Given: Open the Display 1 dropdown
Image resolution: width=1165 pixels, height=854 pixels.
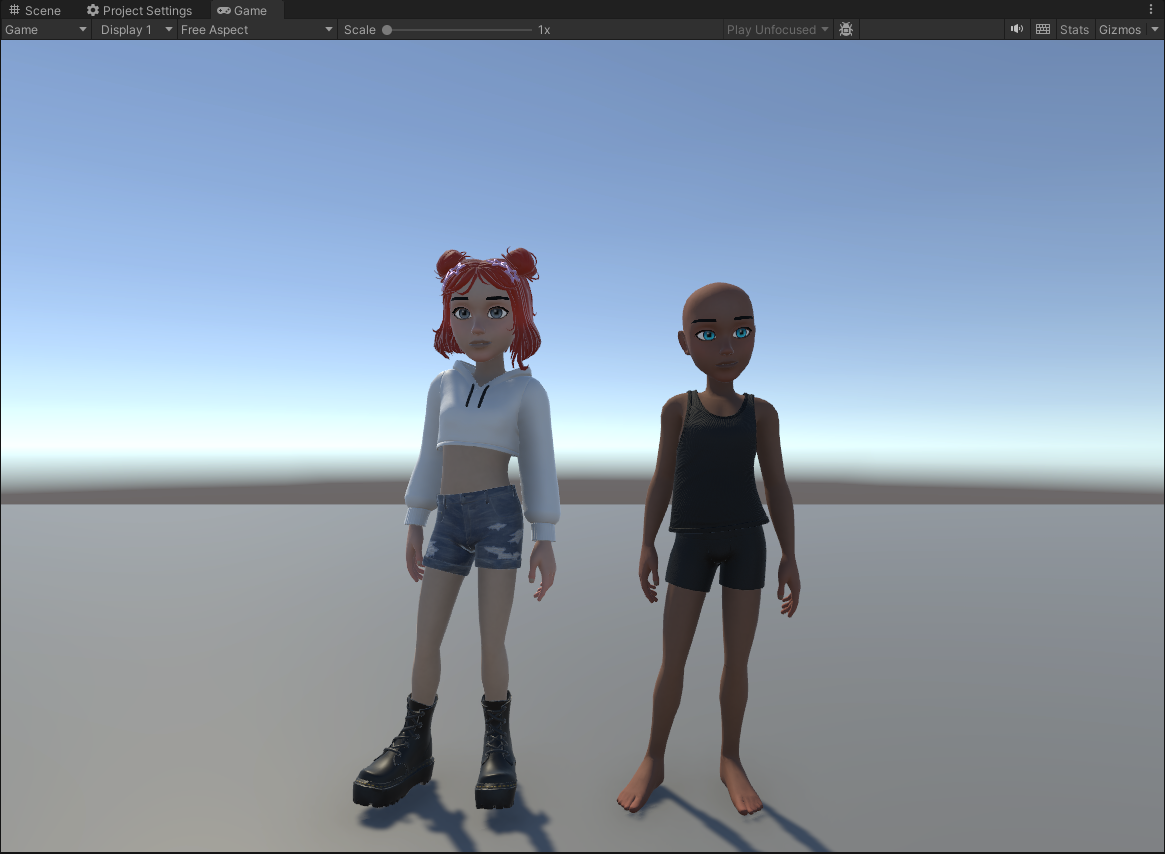Looking at the screenshot, I should (135, 29).
